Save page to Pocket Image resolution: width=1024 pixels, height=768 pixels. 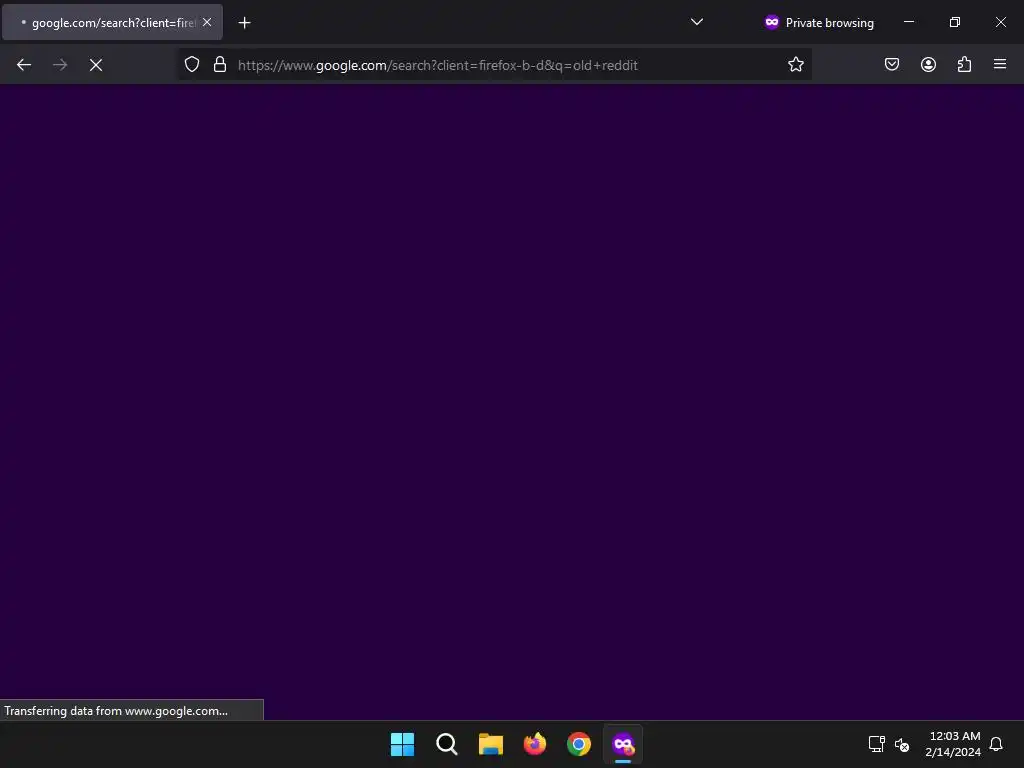[892, 65]
